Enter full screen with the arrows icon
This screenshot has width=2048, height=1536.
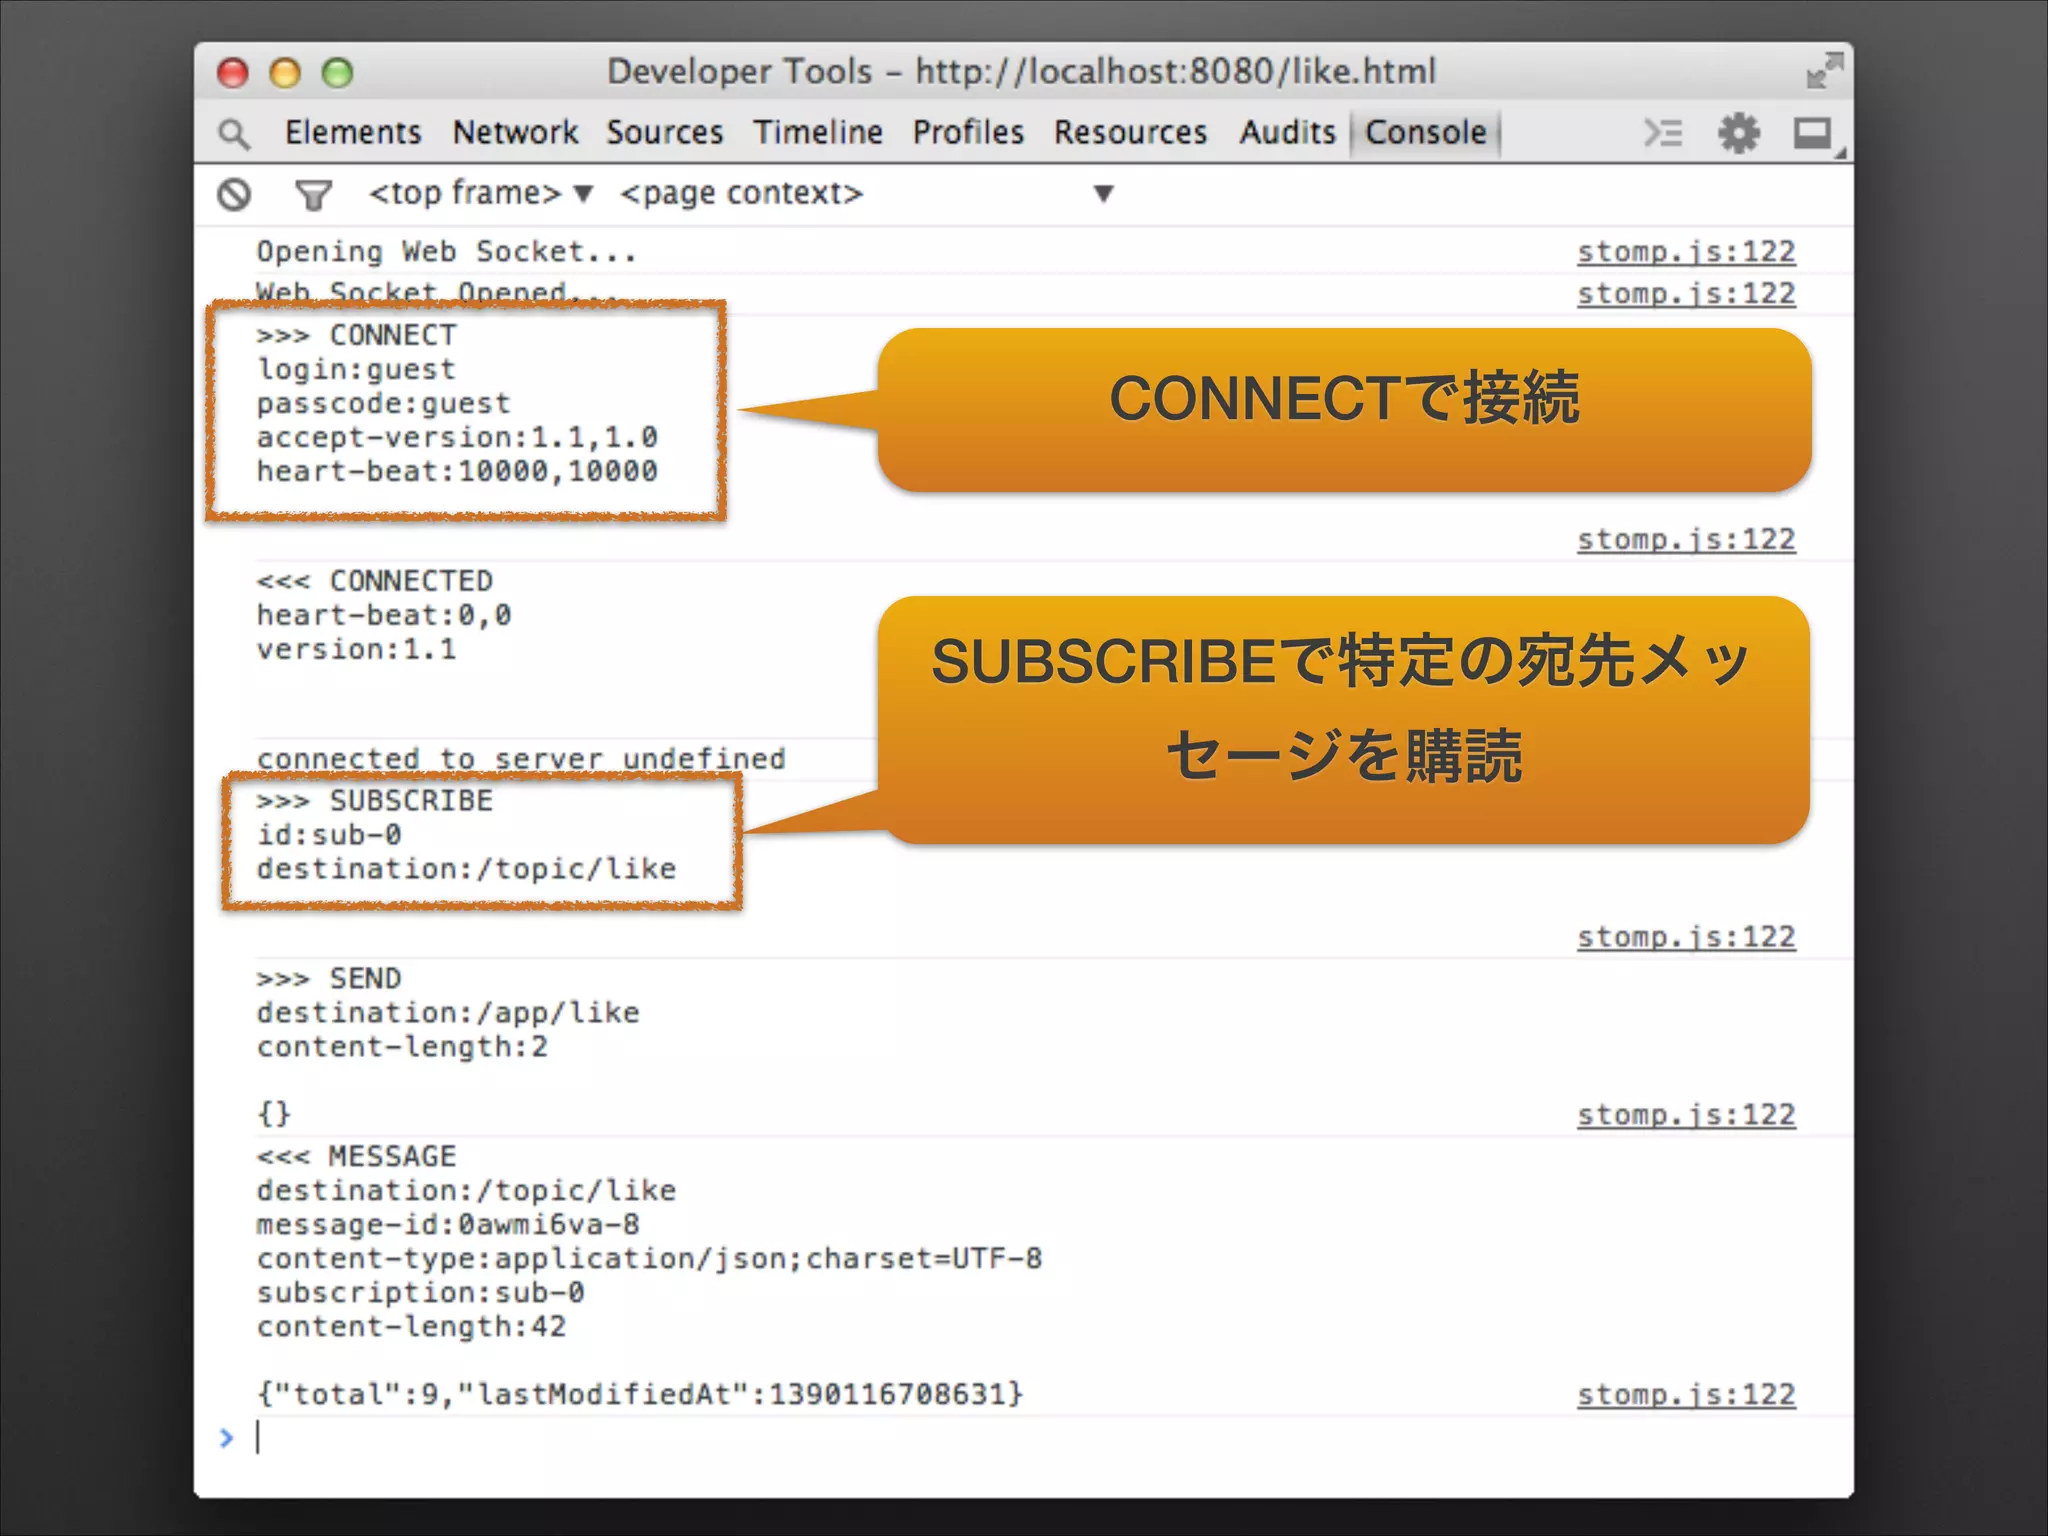point(1824,71)
